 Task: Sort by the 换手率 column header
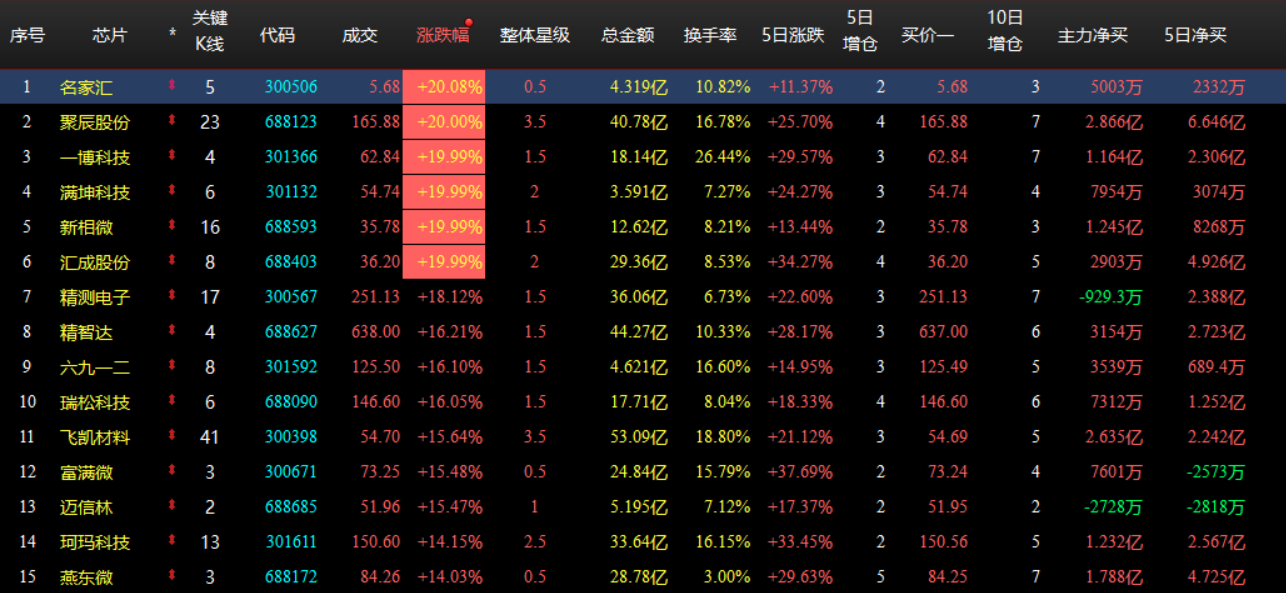pyautogui.click(x=710, y=35)
